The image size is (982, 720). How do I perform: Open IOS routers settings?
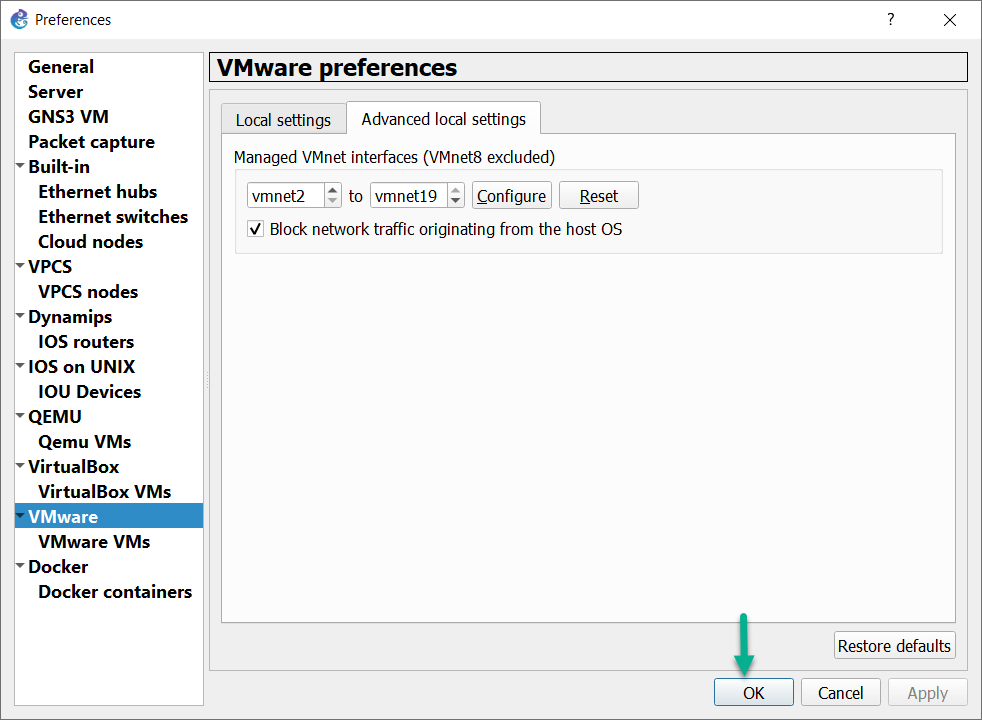click(86, 342)
